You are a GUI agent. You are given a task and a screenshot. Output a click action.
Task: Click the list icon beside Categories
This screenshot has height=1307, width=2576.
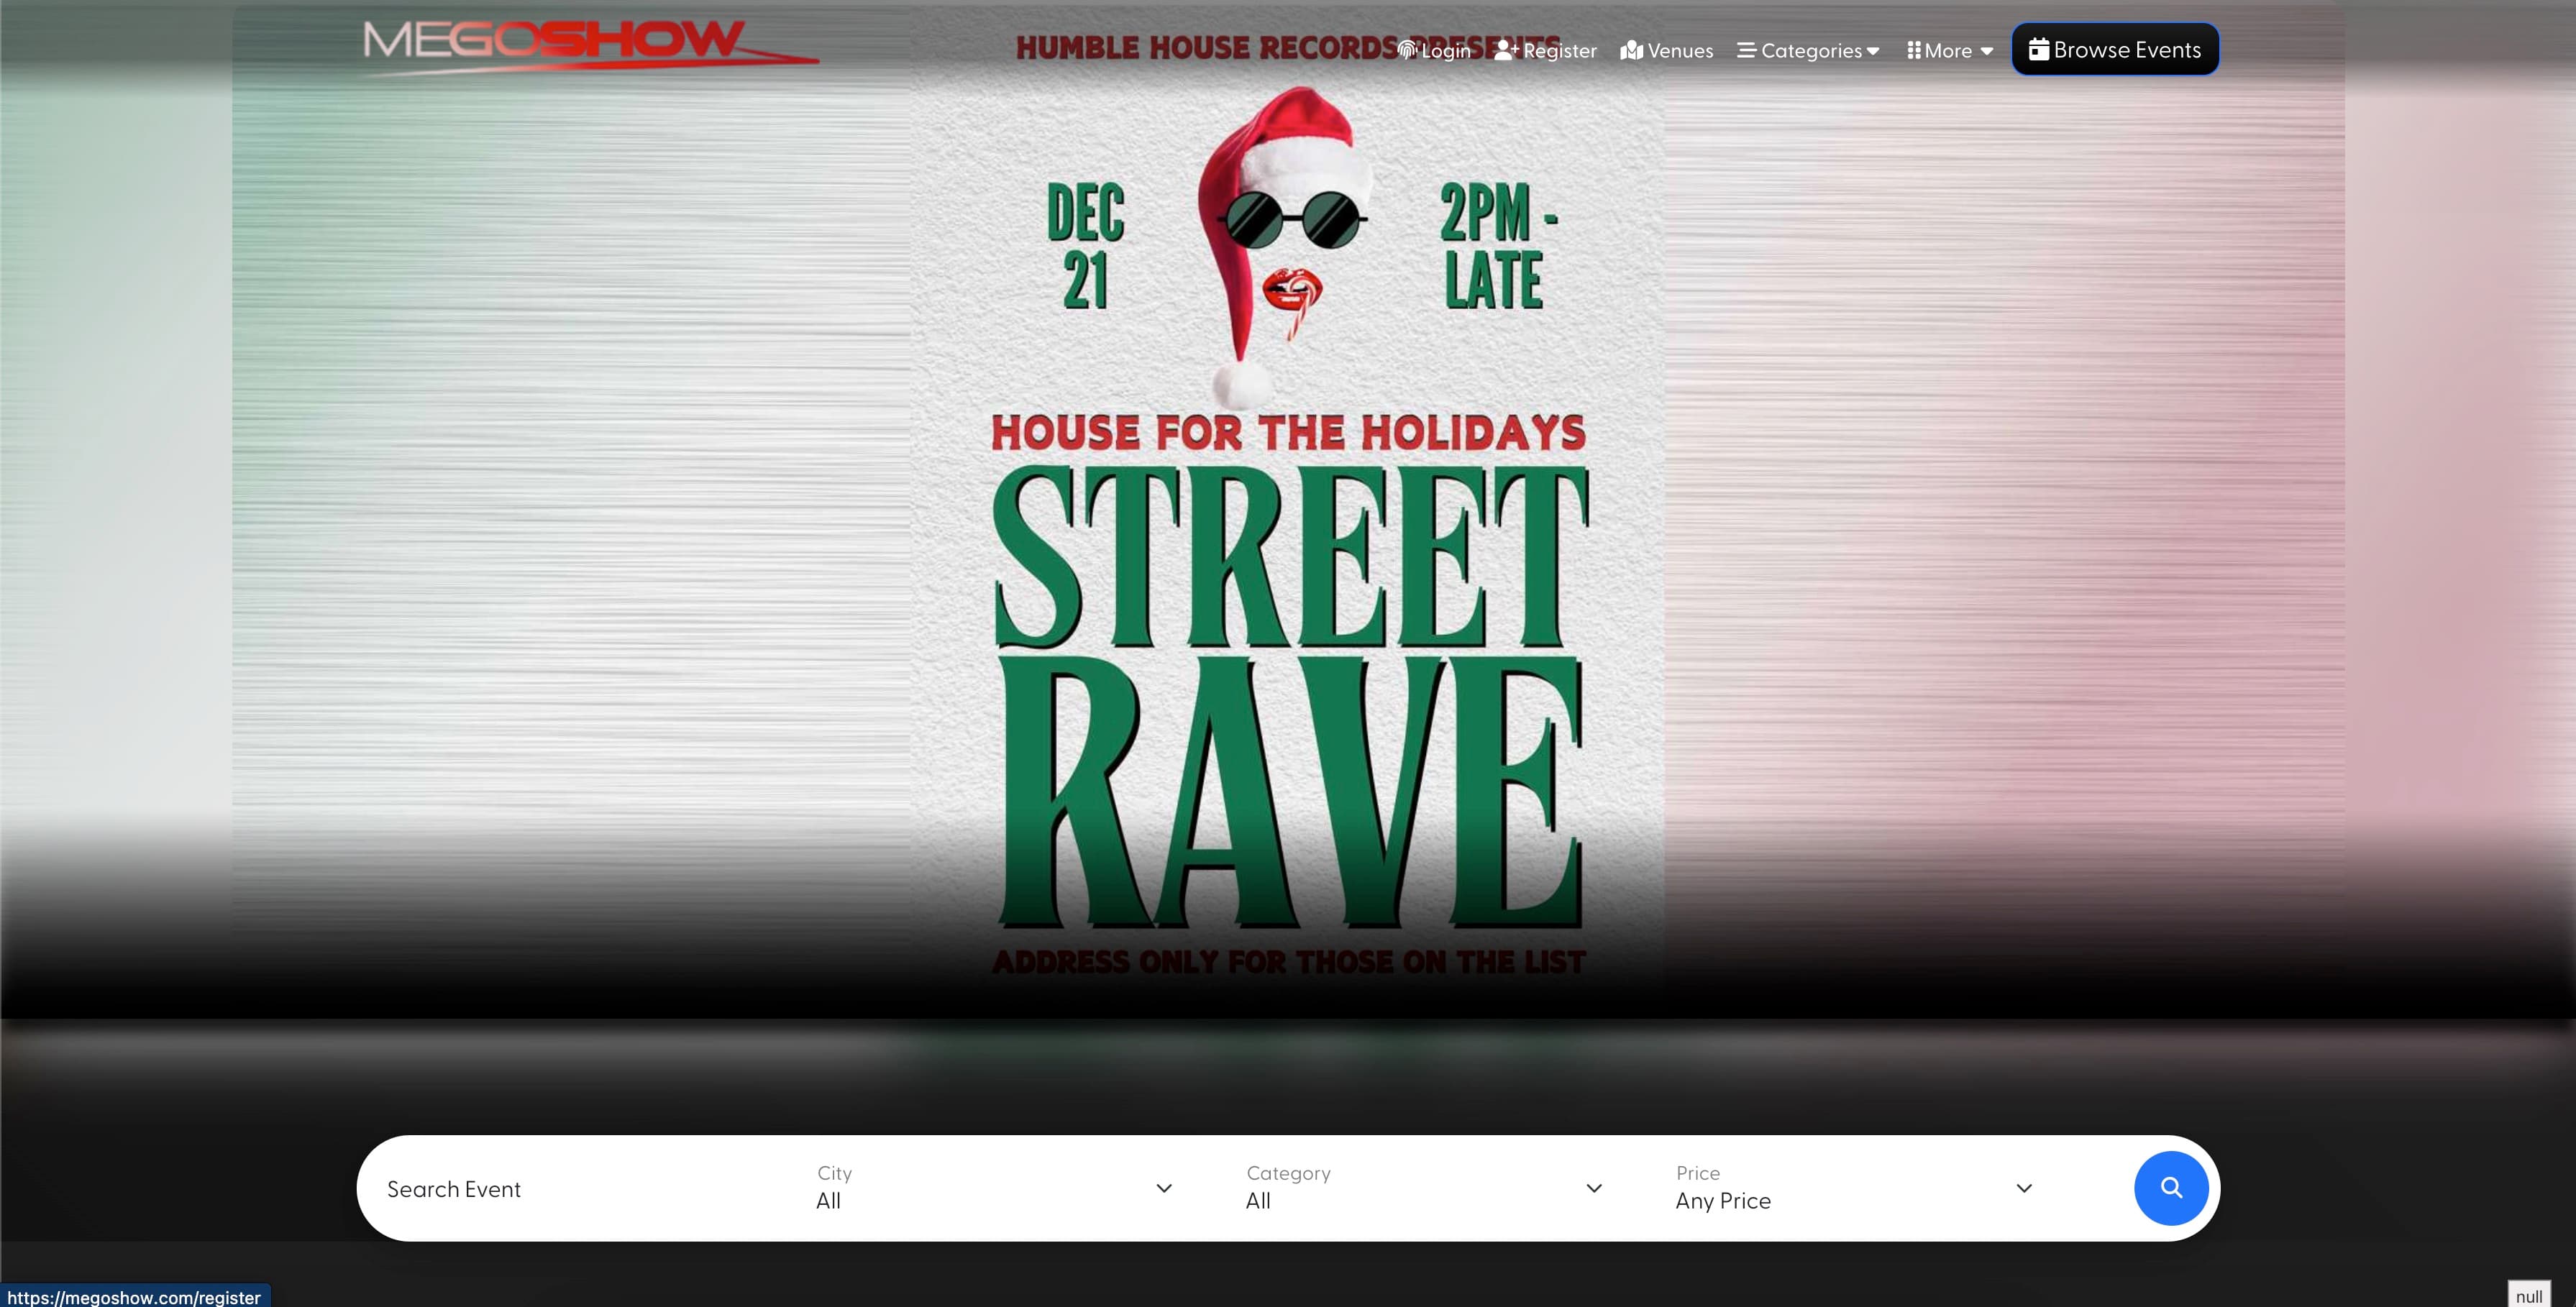(x=1746, y=50)
